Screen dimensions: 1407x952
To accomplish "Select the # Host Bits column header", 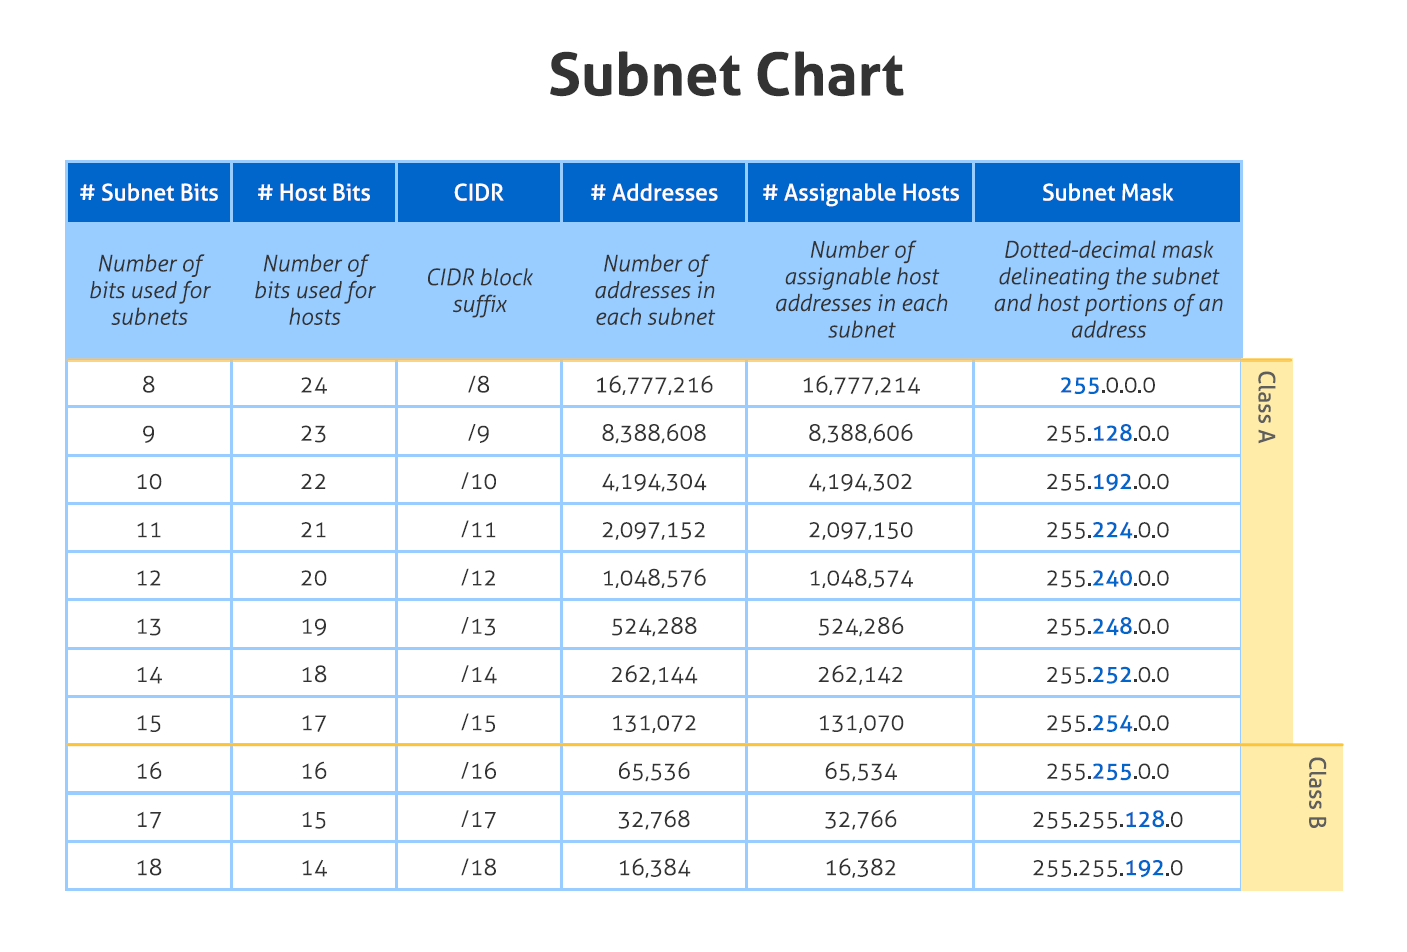I will (314, 192).
